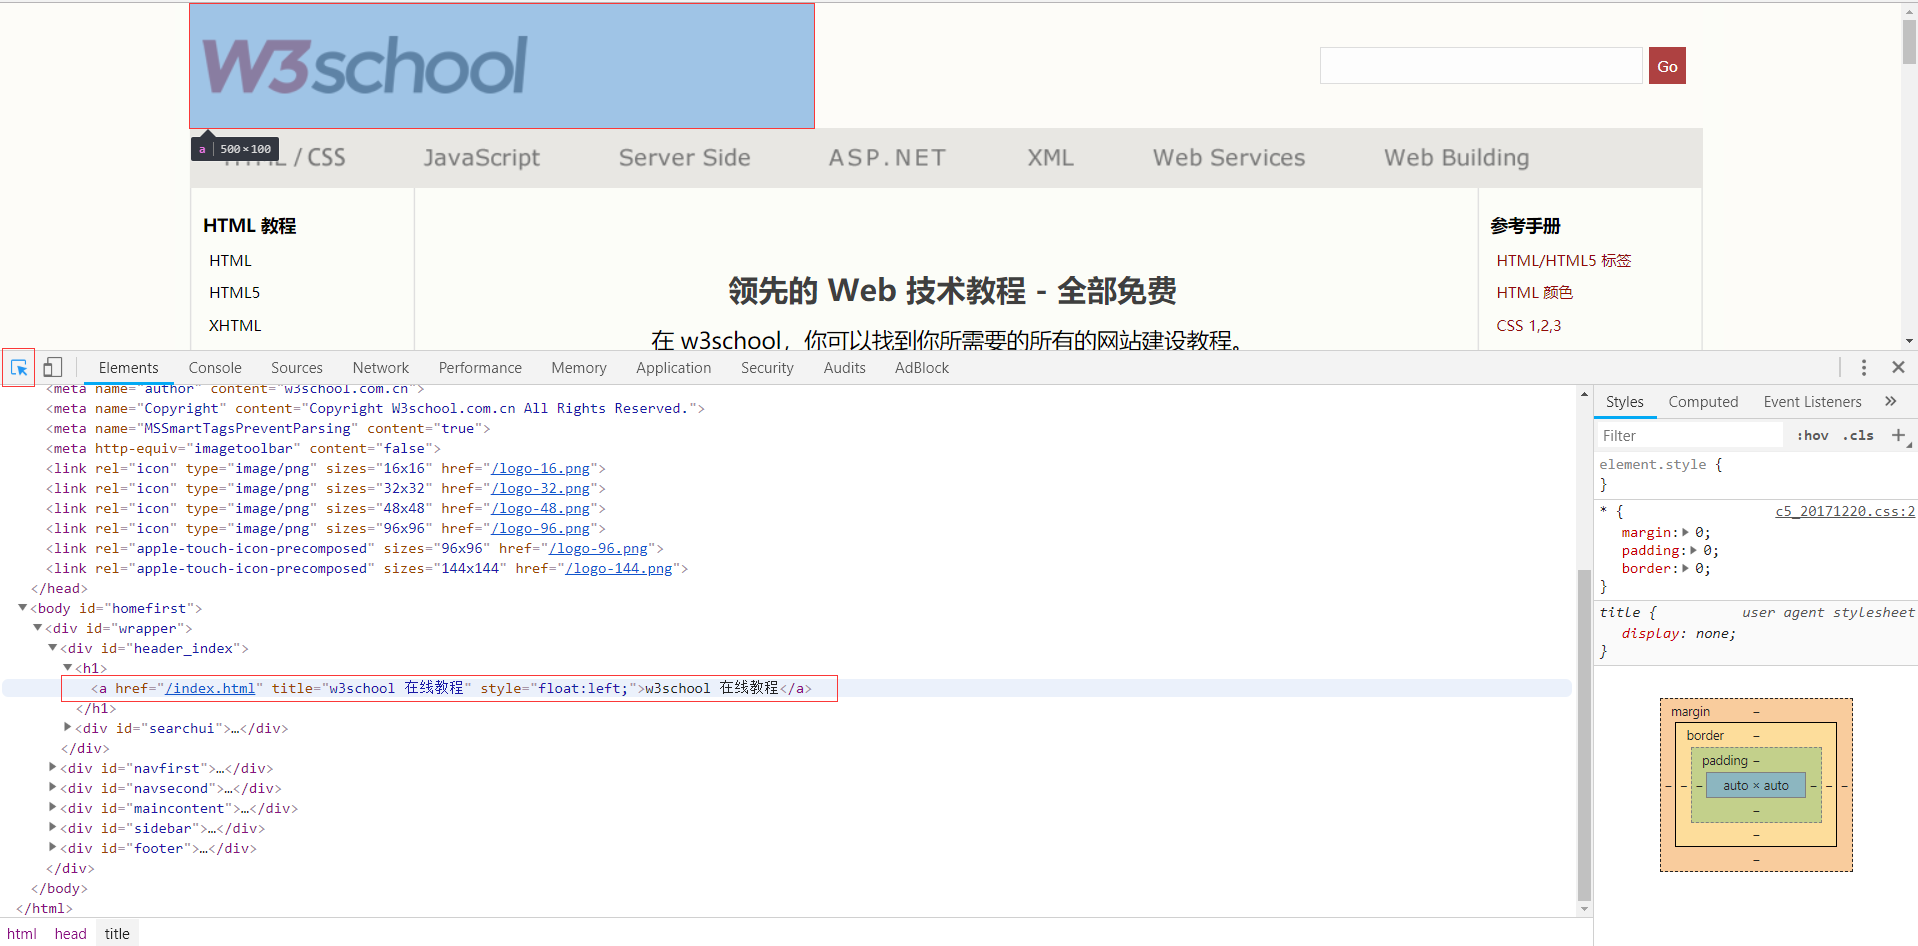Switch to the Console tab
The height and width of the screenshot is (946, 1918).
215,368
